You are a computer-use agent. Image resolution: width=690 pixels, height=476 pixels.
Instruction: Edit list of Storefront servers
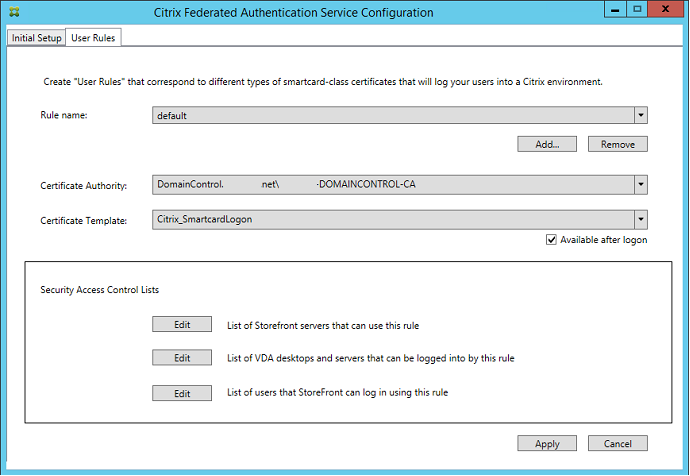pyautogui.click(x=182, y=324)
